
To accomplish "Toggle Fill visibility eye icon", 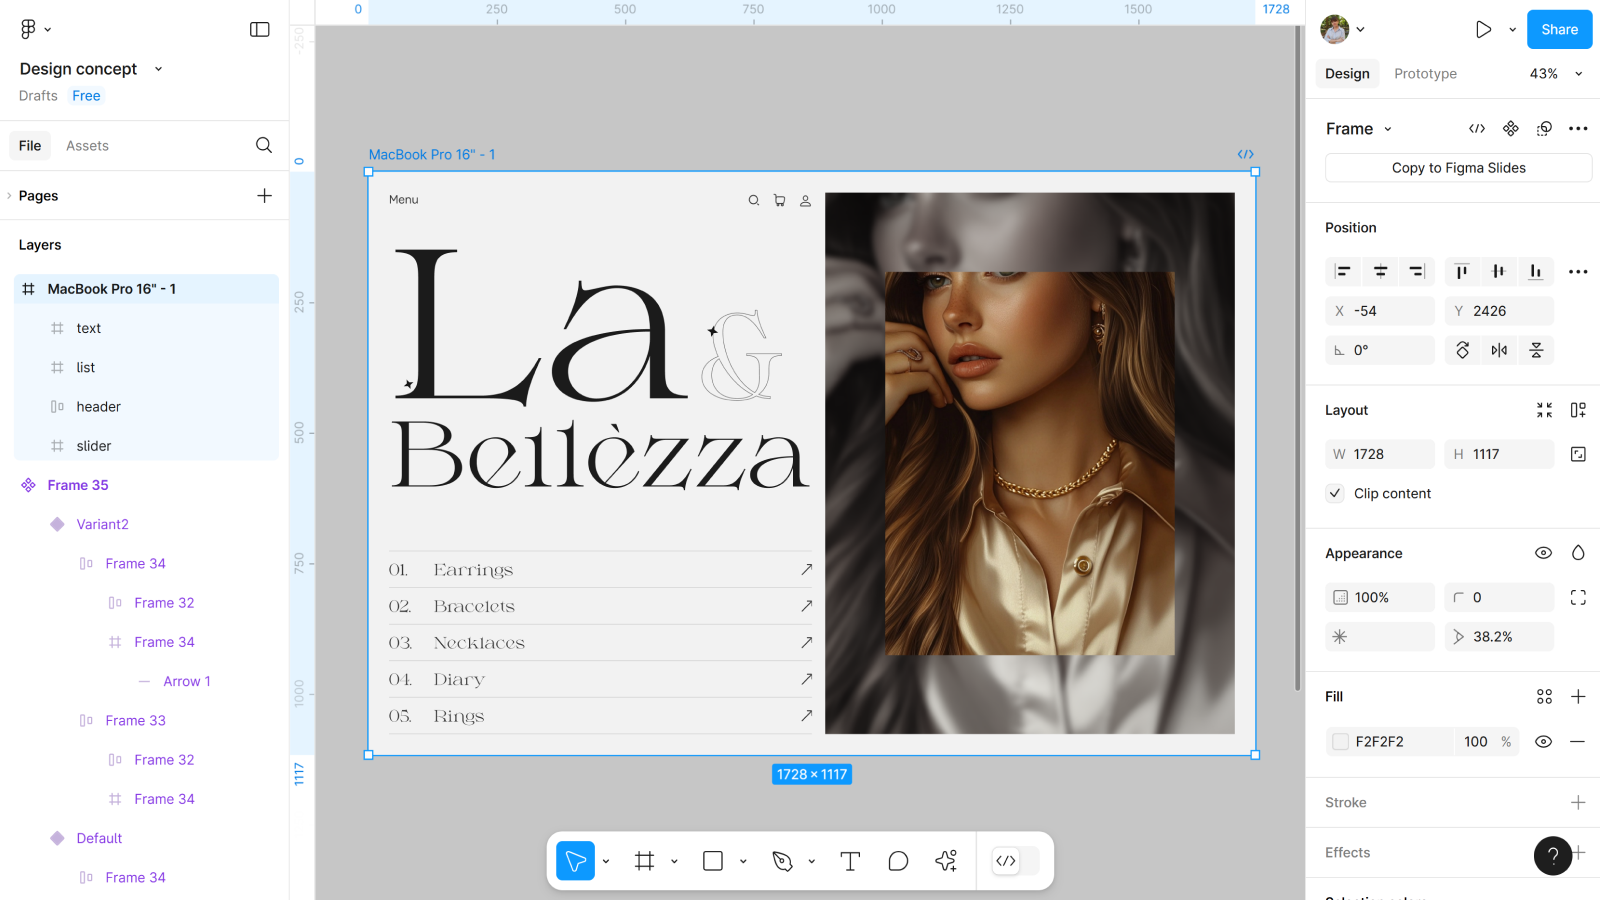I will pos(1543,742).
